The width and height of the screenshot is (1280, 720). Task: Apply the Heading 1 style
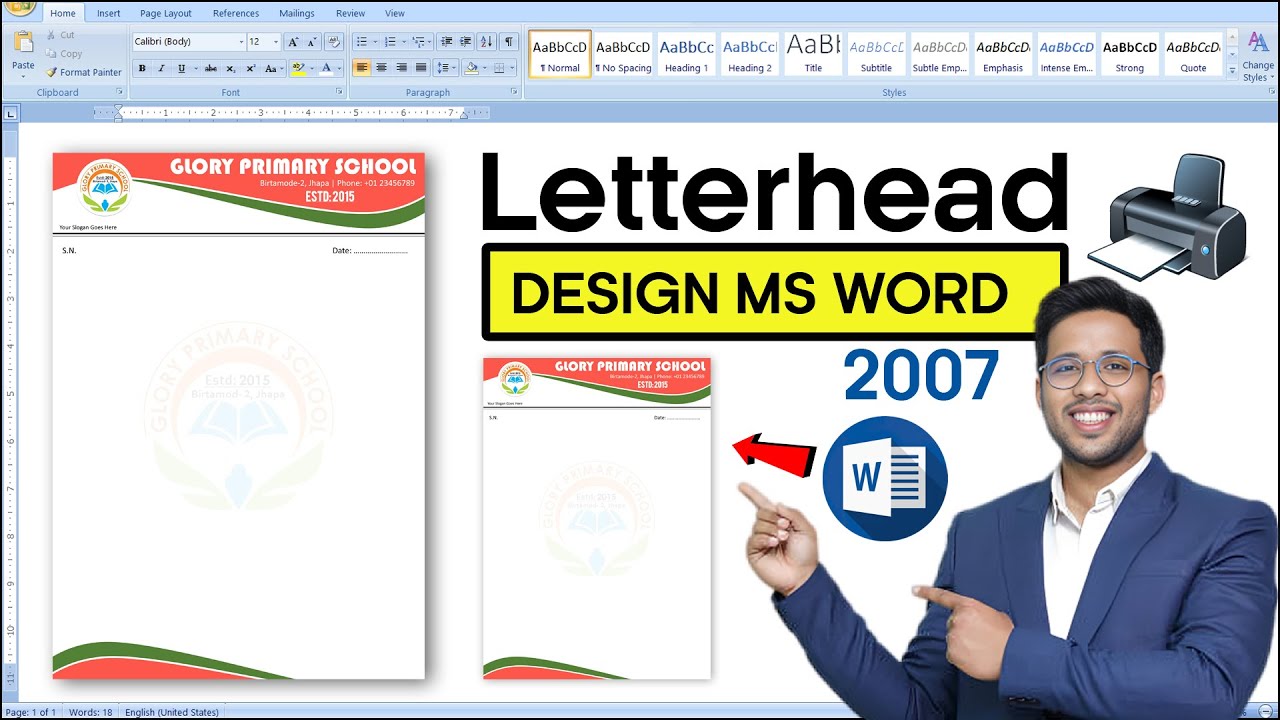click(687, 54)
